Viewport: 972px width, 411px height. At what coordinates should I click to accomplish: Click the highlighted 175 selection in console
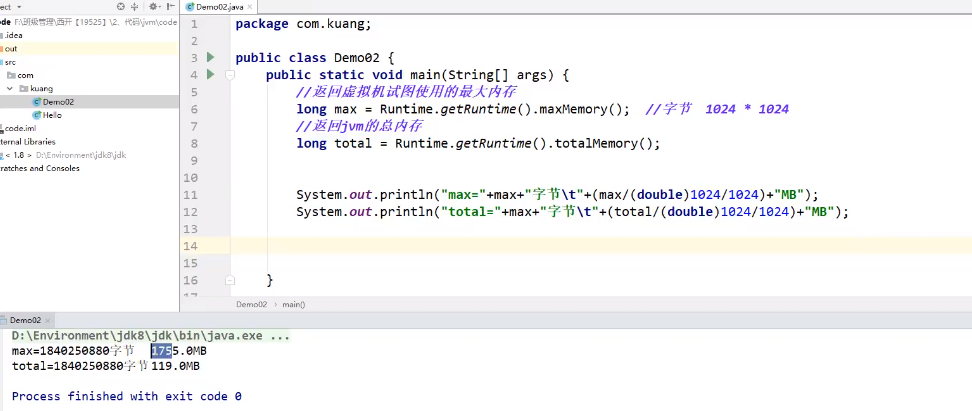coord(161,351)
